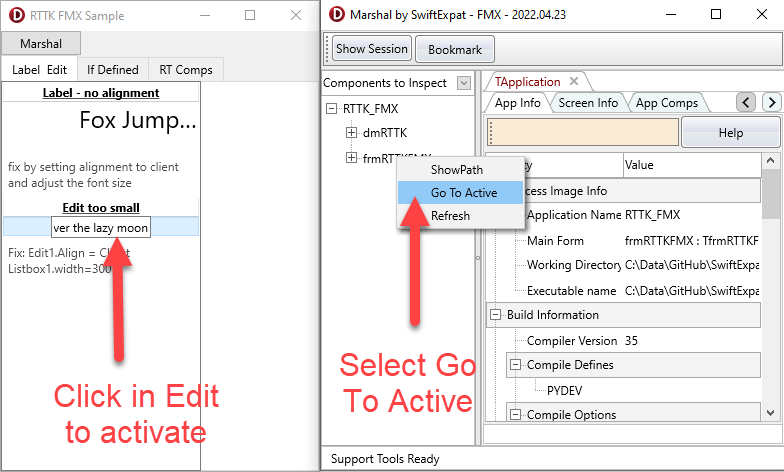784x472 pixels.
Task: Click the Help button
Action: [x=730, y=132]
